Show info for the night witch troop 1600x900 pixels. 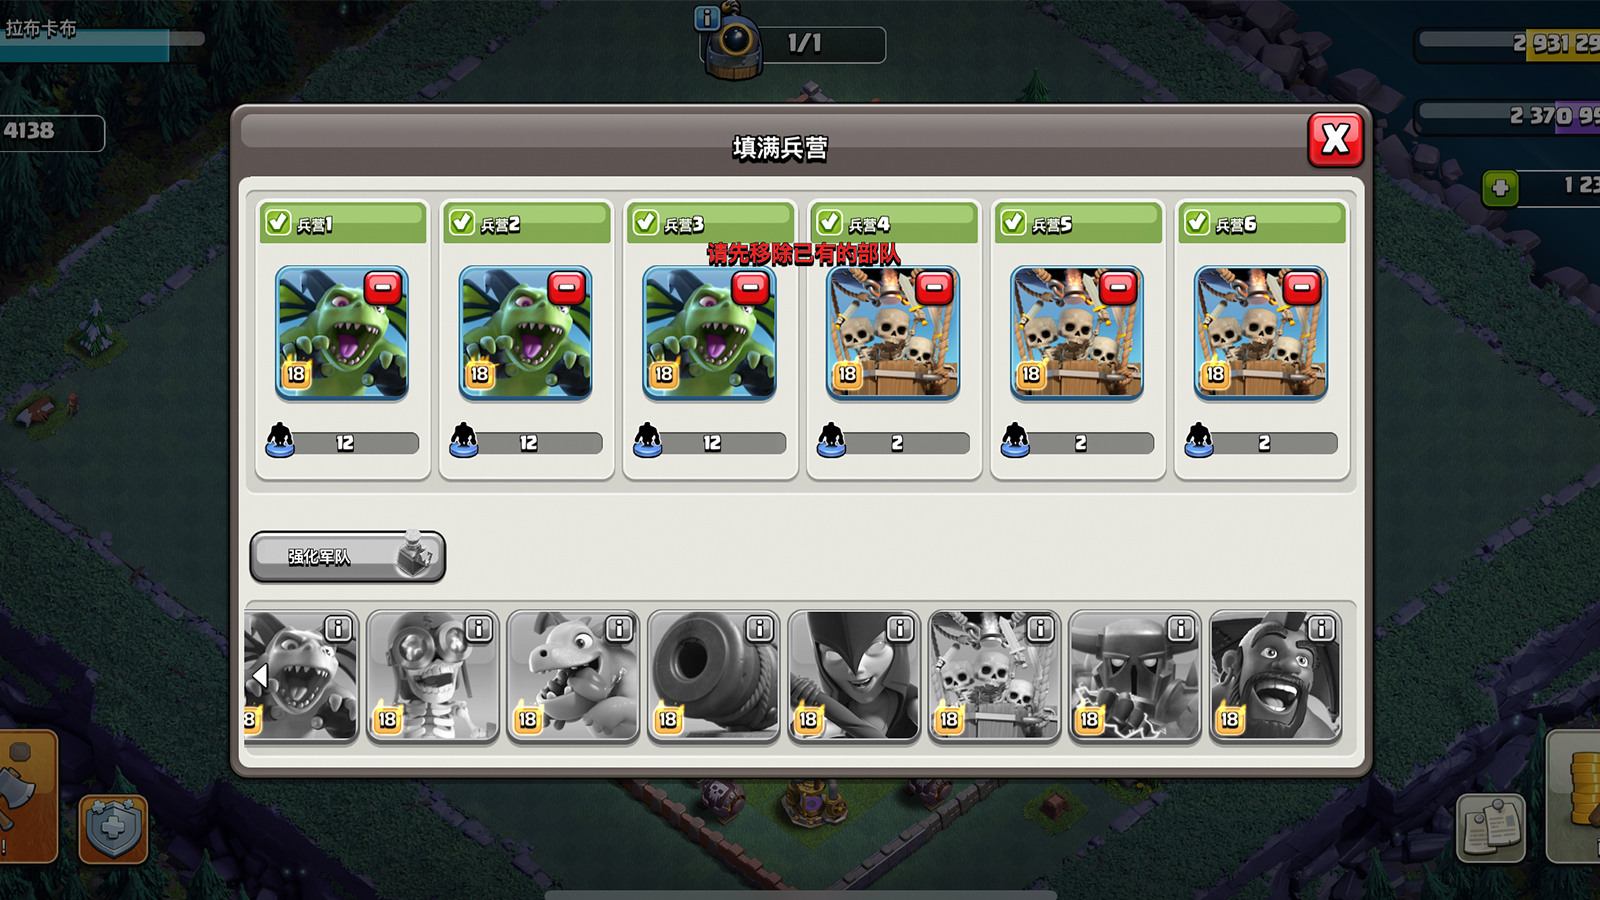tap(900, 628)
